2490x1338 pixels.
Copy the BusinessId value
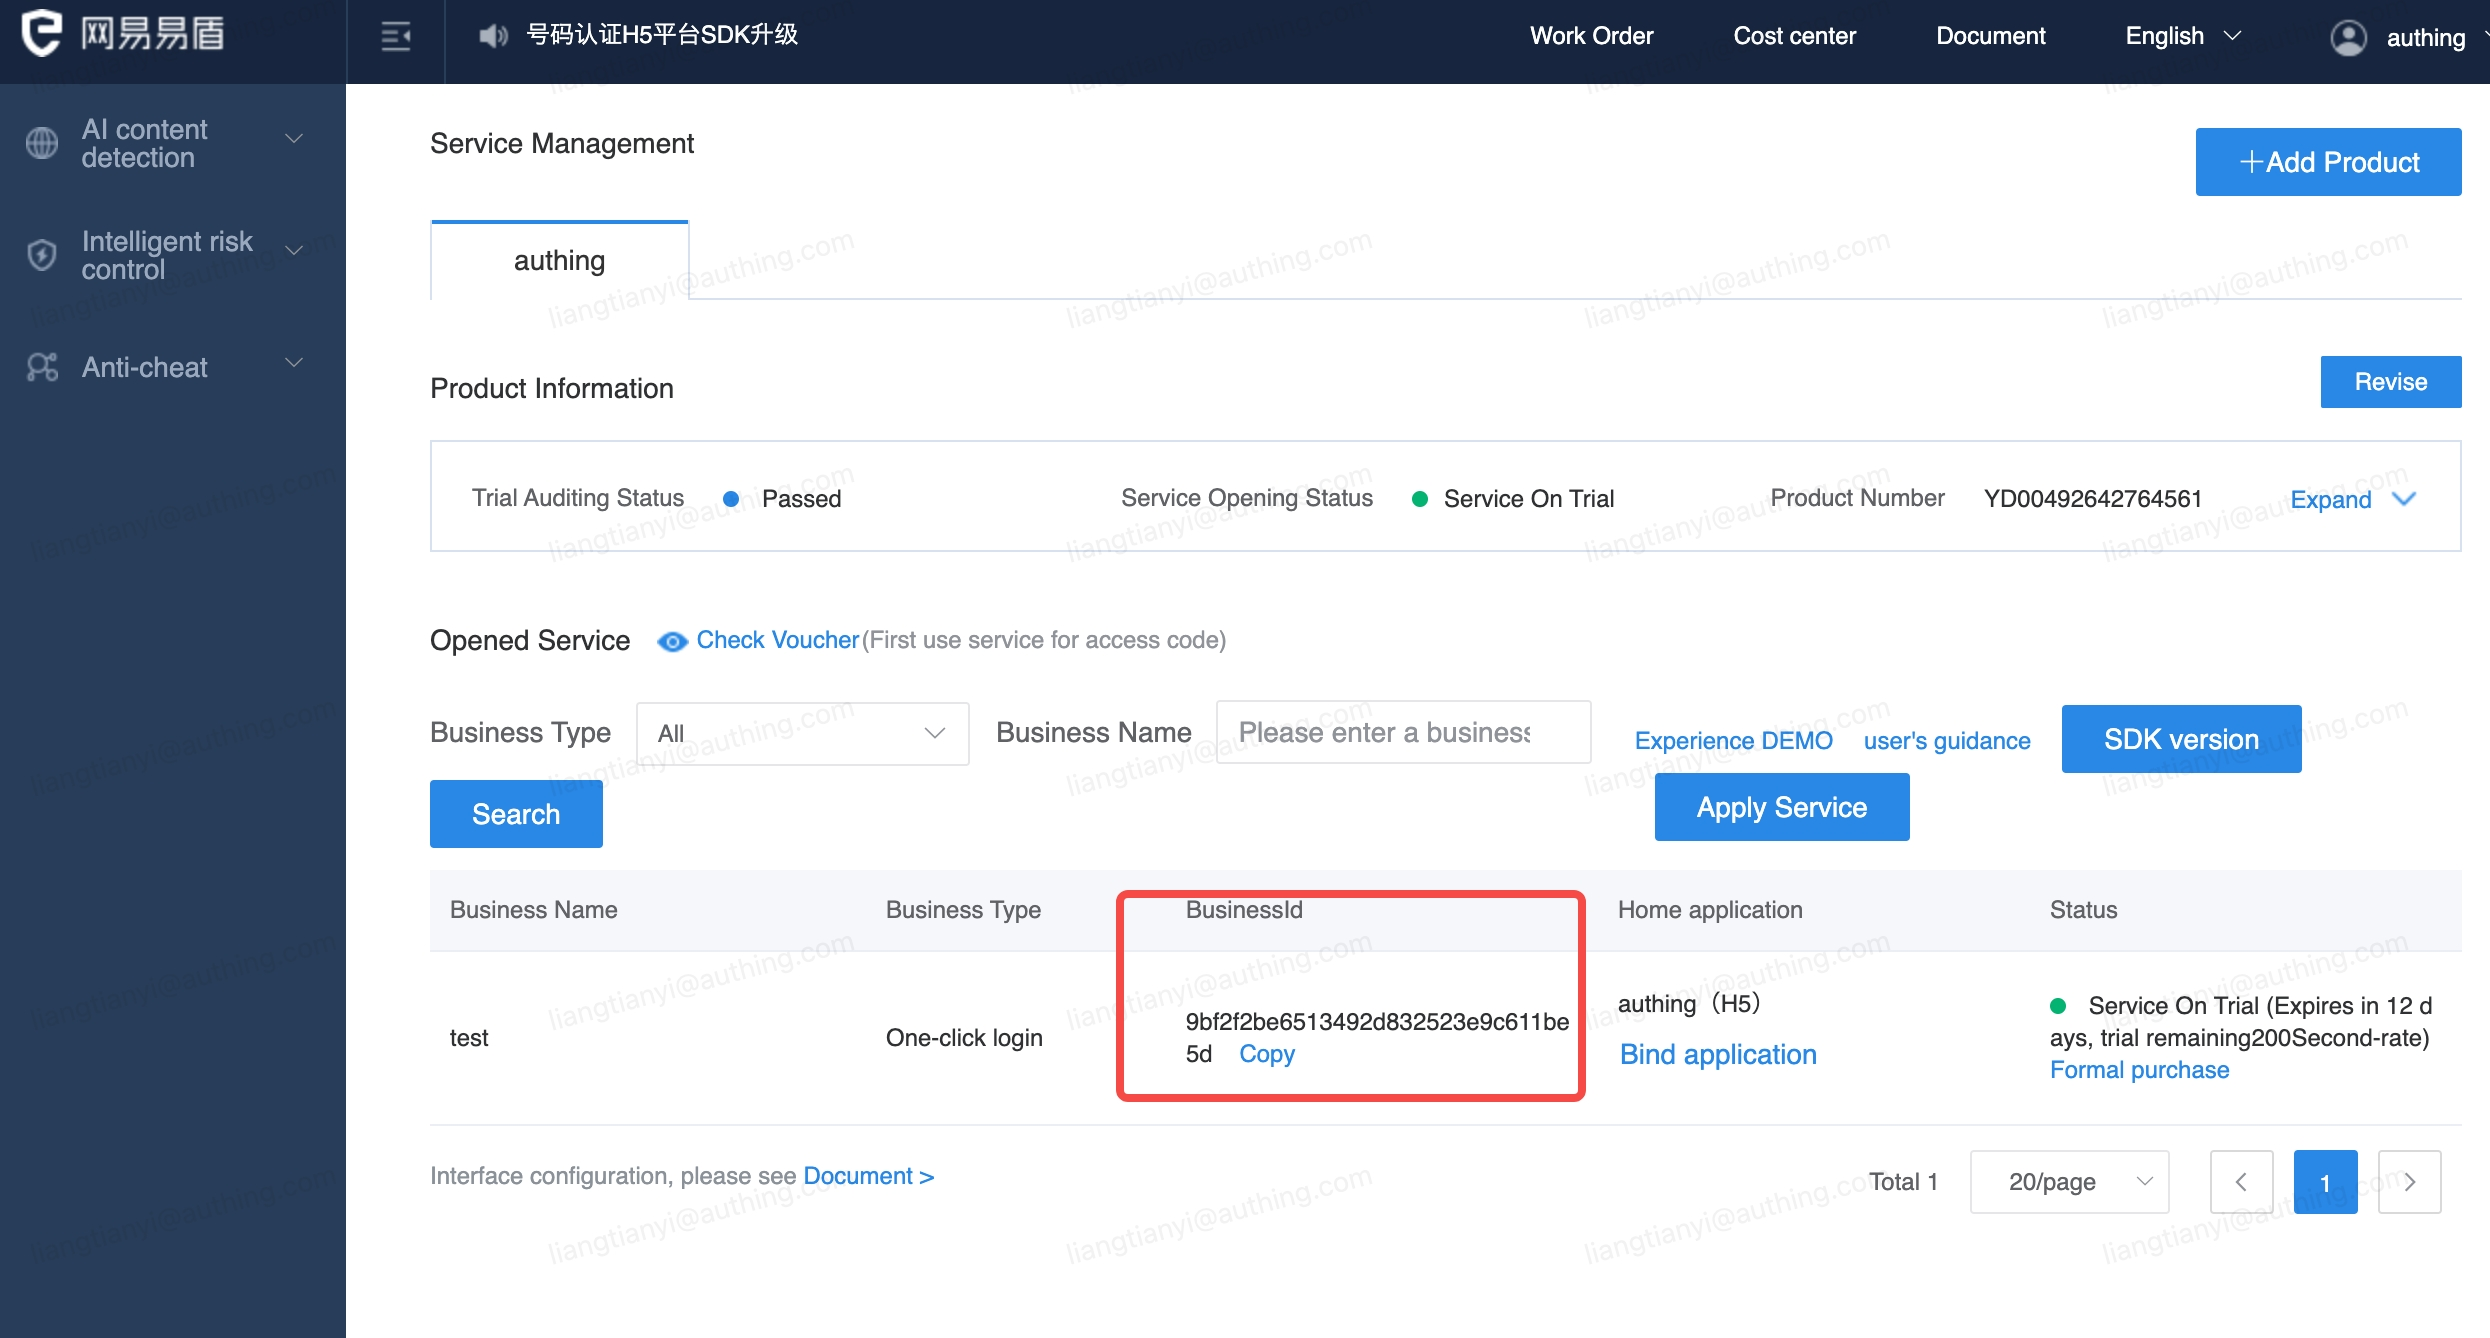(1266, 1054)
